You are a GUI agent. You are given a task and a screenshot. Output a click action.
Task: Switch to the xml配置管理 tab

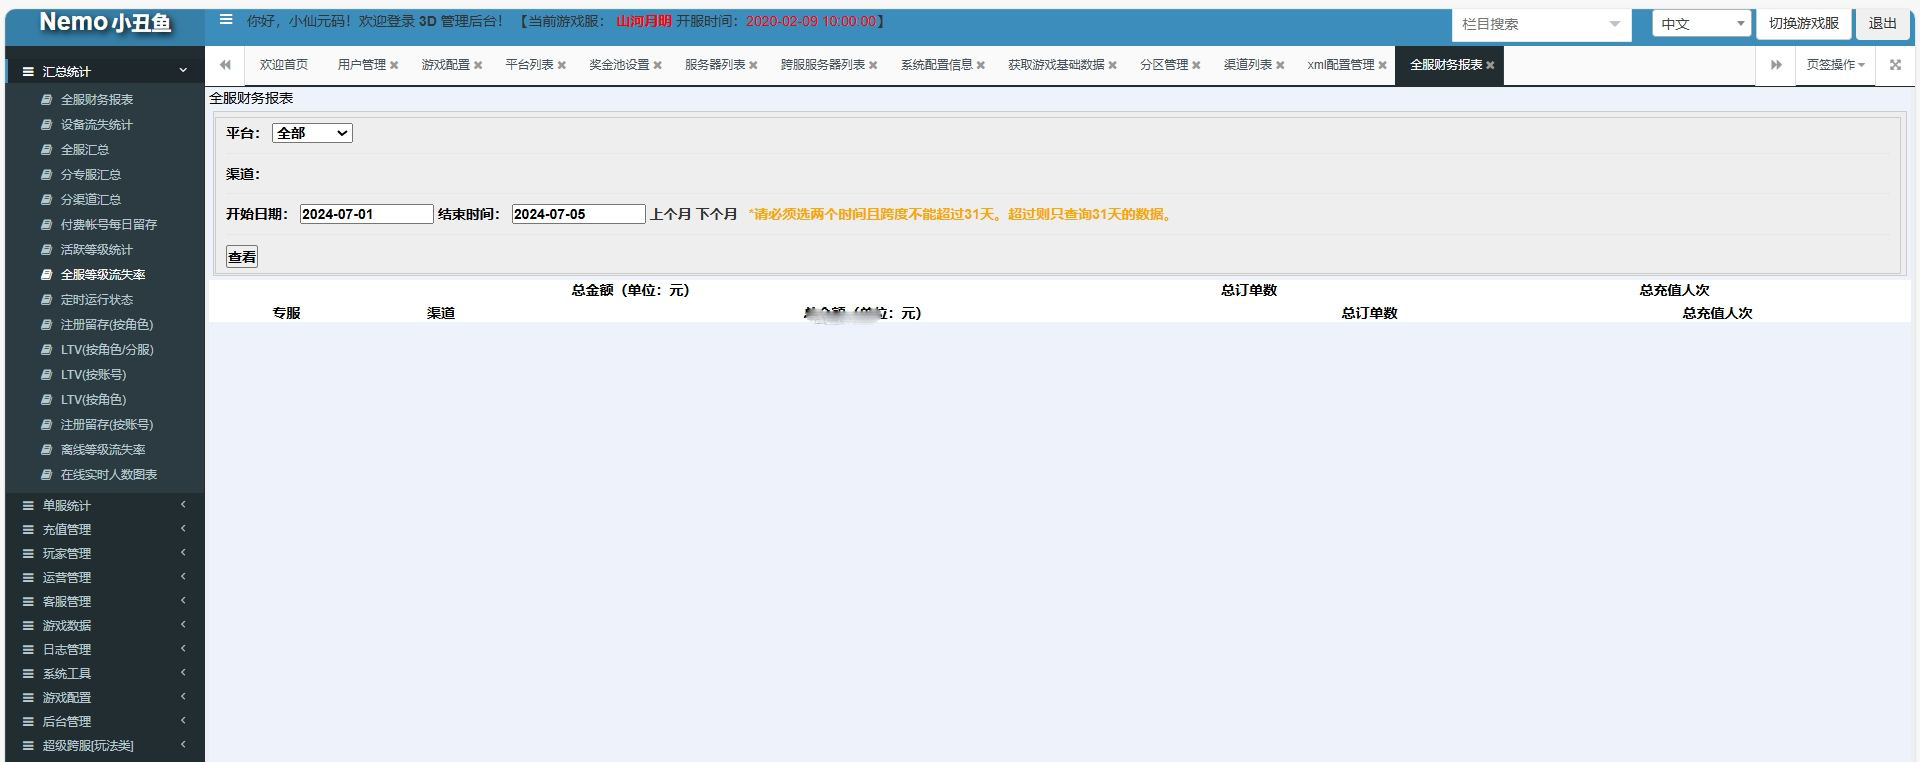[x=1340, y=65]
